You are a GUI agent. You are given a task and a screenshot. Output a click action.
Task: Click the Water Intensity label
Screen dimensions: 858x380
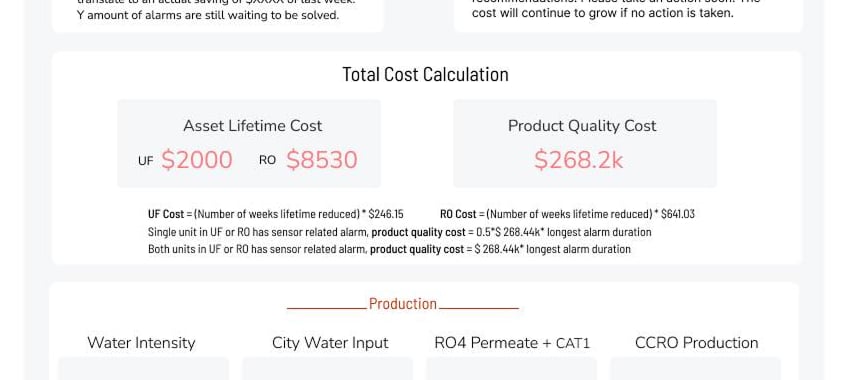(141, 343)
